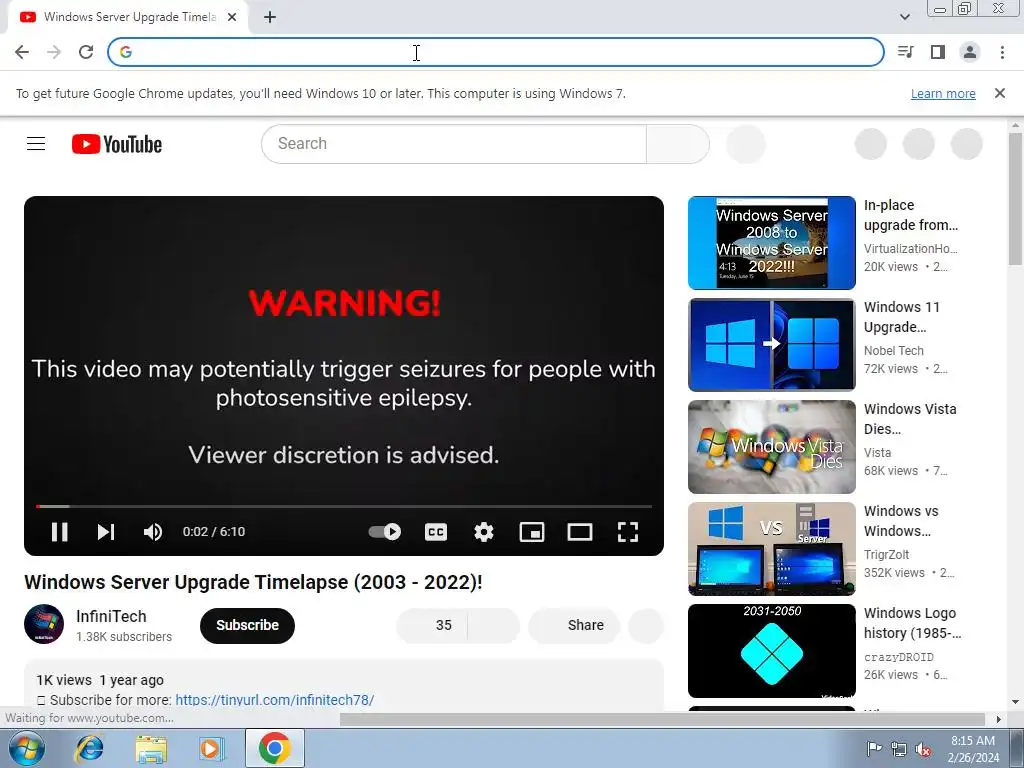Image resolution: width=1024 pixels, height=768 pixels.
Task: Launch Internet Explorer from taskbar
Action: [89, 748]
